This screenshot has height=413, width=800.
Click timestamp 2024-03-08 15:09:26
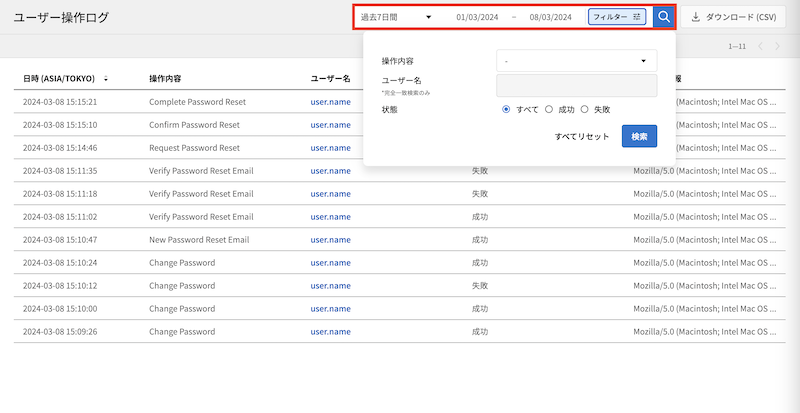click(x=60, y=331)
